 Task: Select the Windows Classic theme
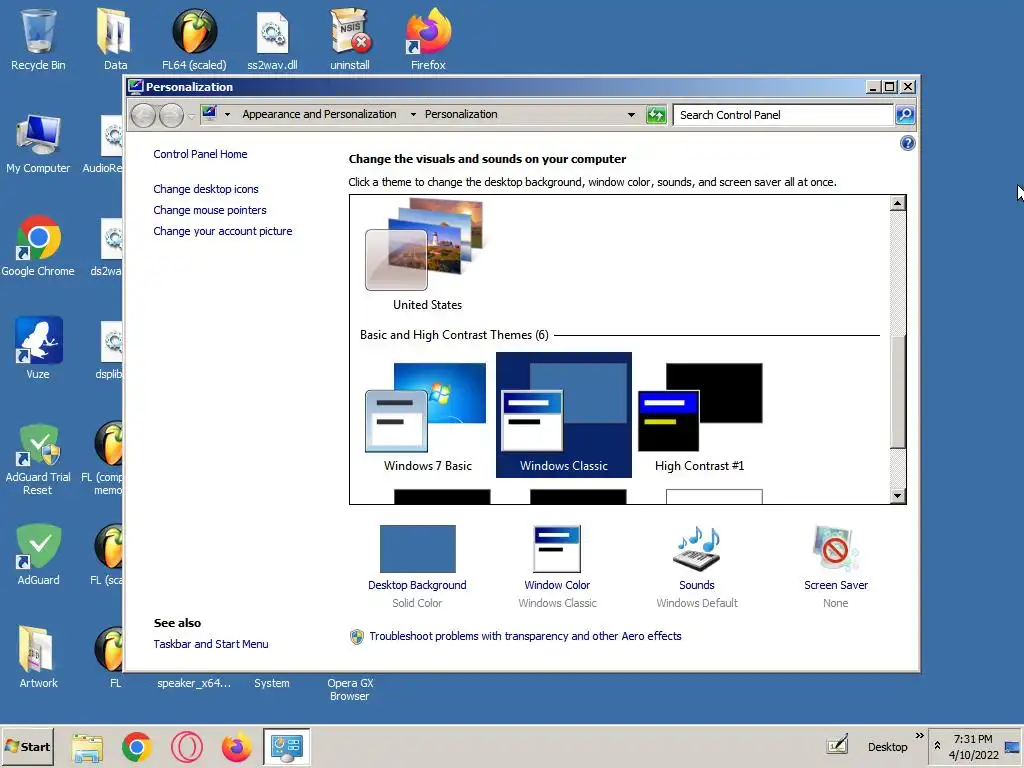pyautogui.click(x=564, y=415)
